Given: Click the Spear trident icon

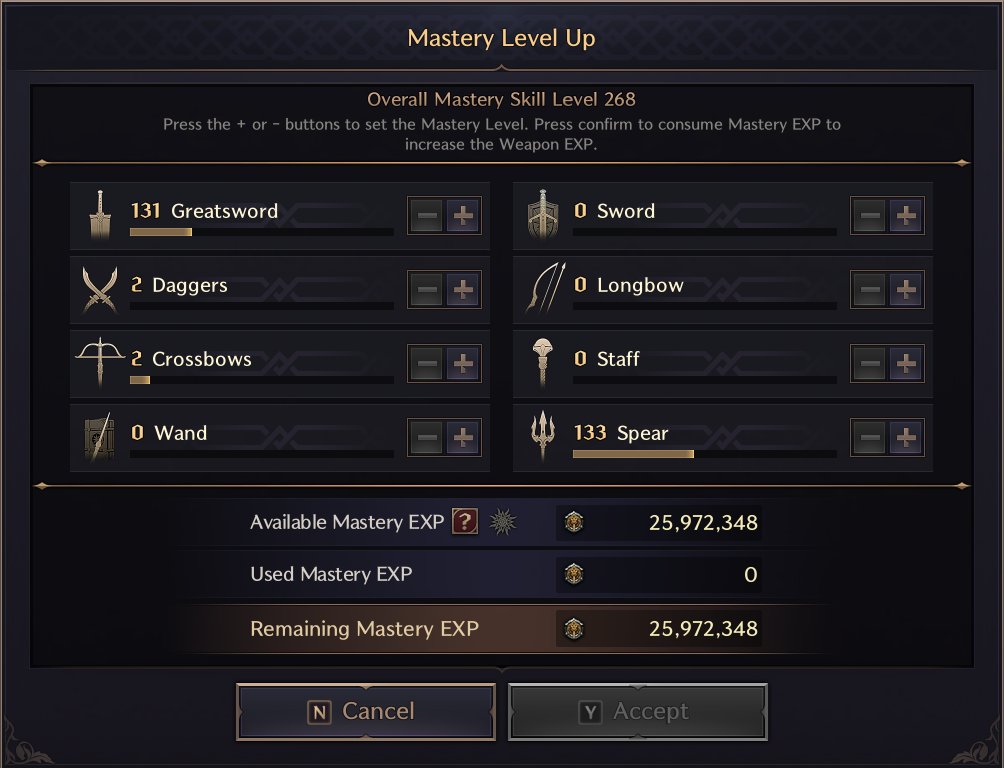Looking at the screenshot, I should coord(542,436).
